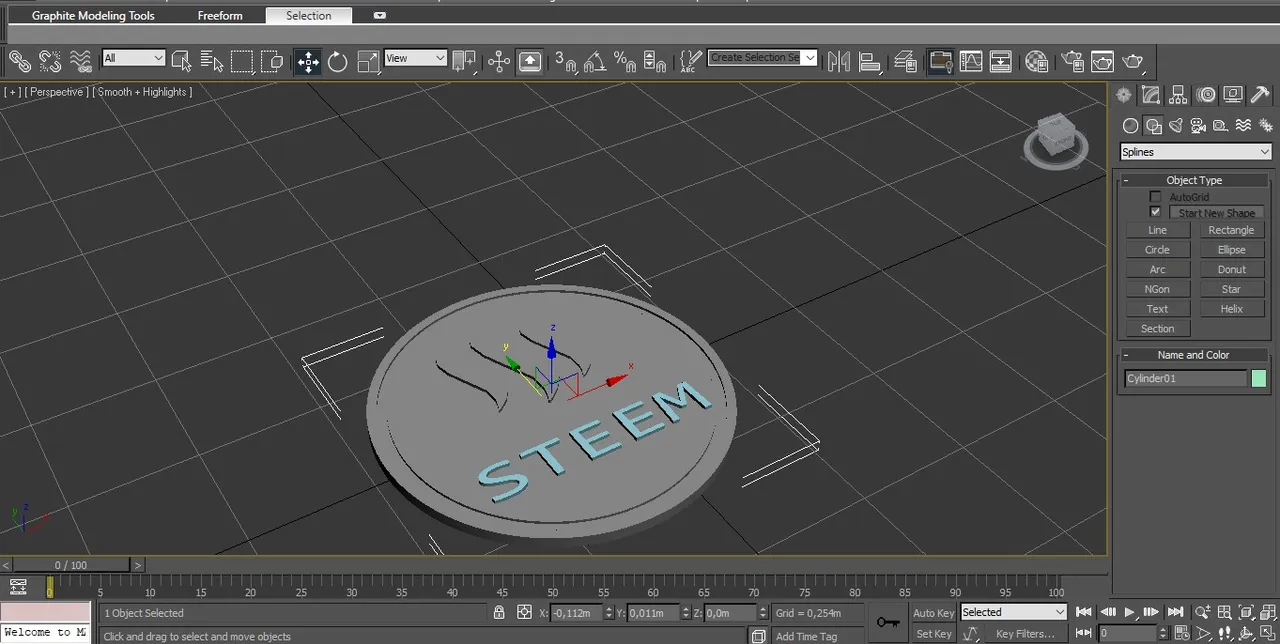Viewport: 1280px width, 644px height.
Task: Click the Section button
Action: (1157, 329)
